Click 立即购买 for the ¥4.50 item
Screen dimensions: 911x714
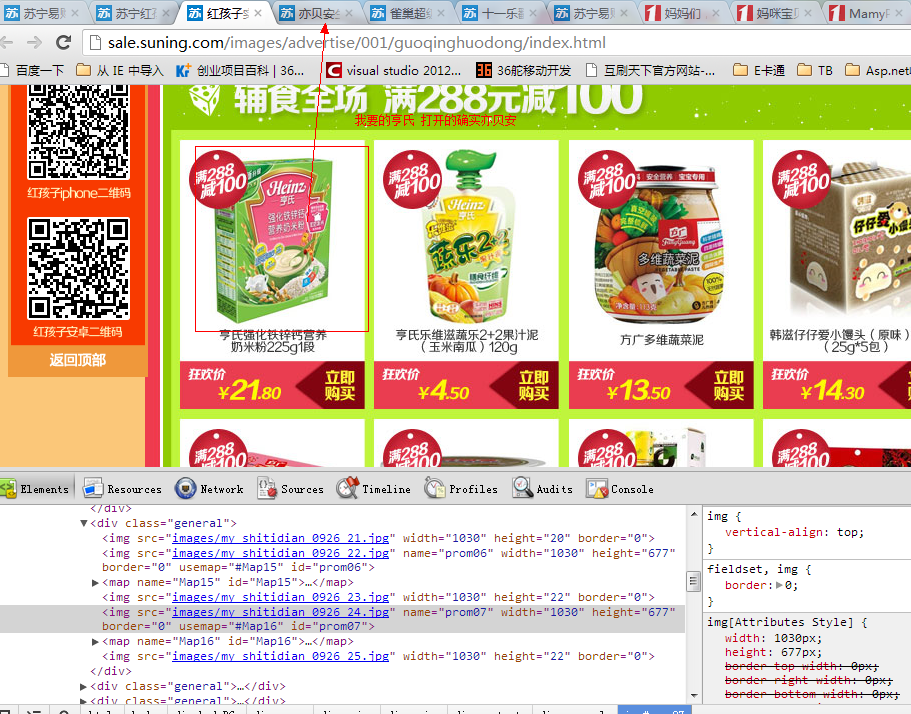pos(533,385)
